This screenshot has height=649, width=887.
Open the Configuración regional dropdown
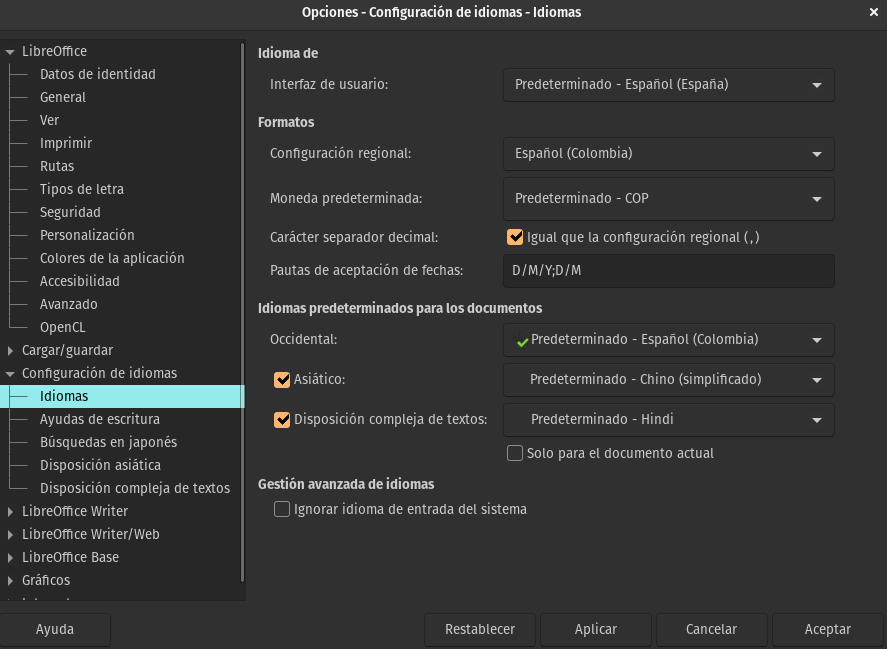(669, 154)
